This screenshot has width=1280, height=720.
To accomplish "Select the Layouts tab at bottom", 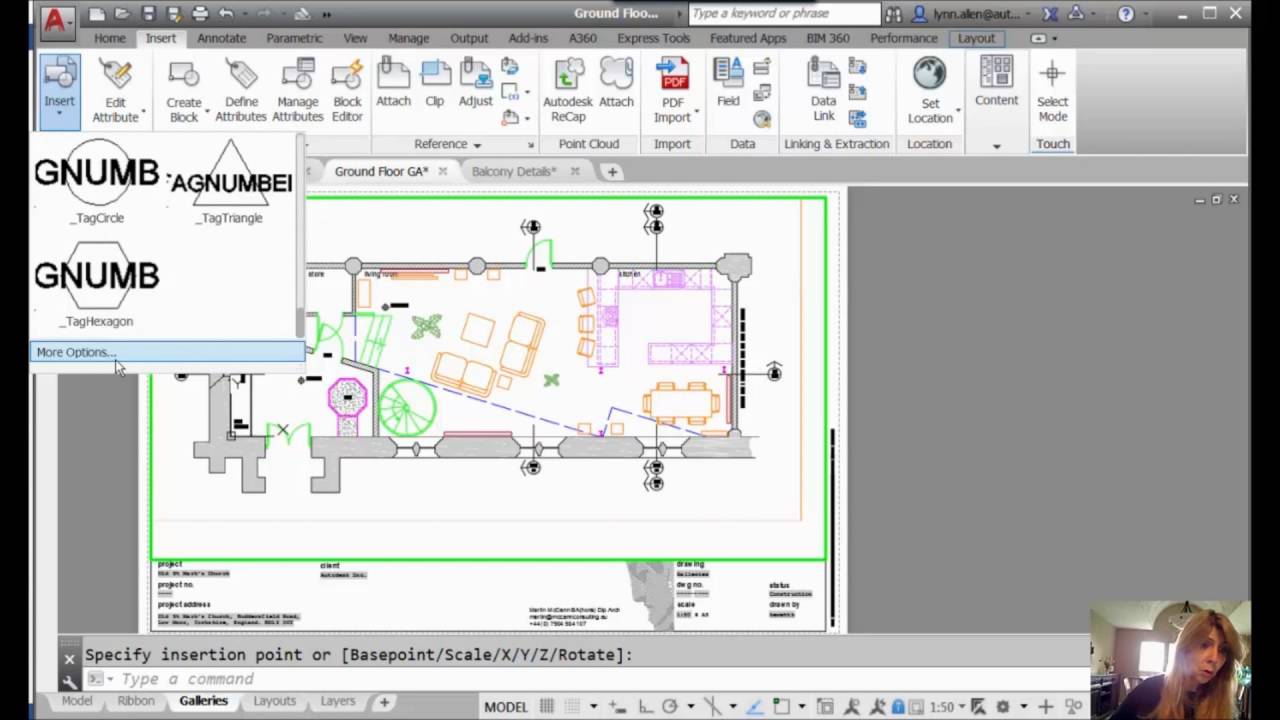I will click(x=274, y=701).
